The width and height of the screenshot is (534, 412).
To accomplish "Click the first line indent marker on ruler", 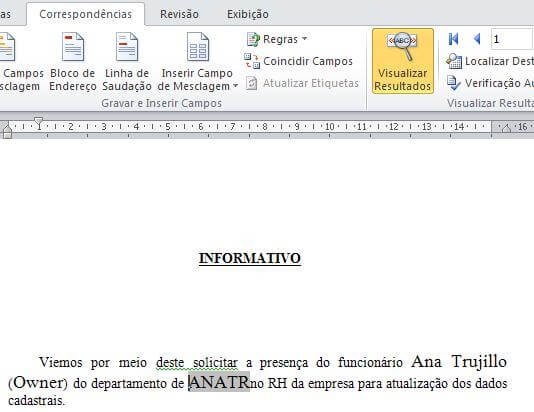I will point(38,121).
